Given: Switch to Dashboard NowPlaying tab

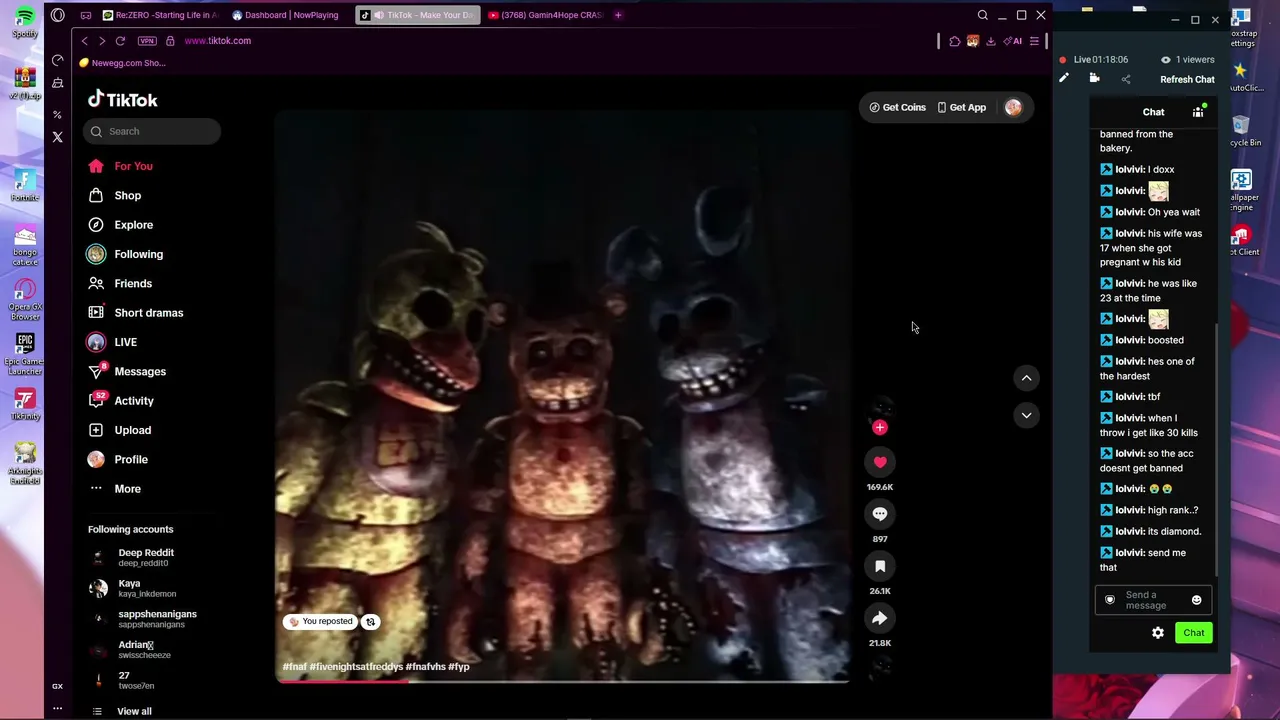Looking at the screenshot, I should coord(288,15).
